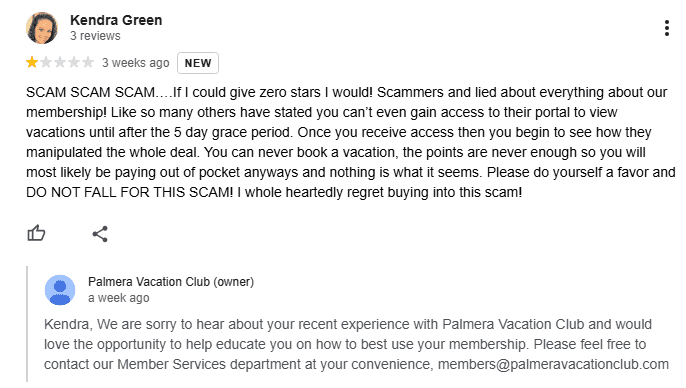The width and height of the screenshot is (686, 388).
Task: Click the second gray rating star
Action: pyautogui.click(x=46, y=62)
